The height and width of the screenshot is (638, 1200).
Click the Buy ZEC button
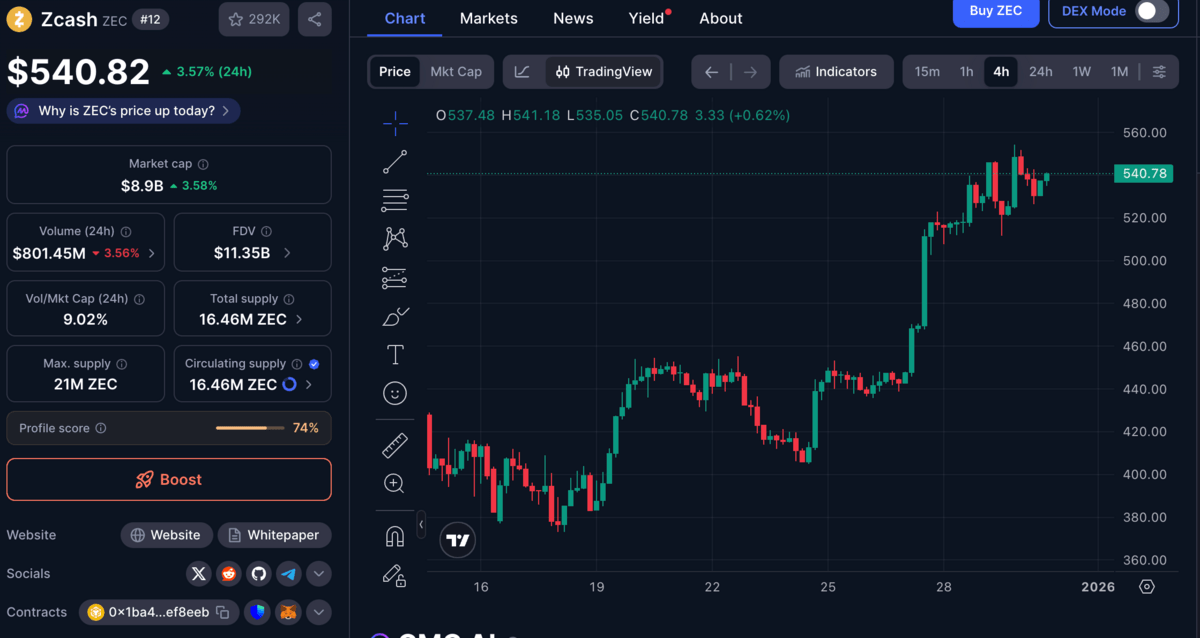pyautogui.click(x=995, y=12)
